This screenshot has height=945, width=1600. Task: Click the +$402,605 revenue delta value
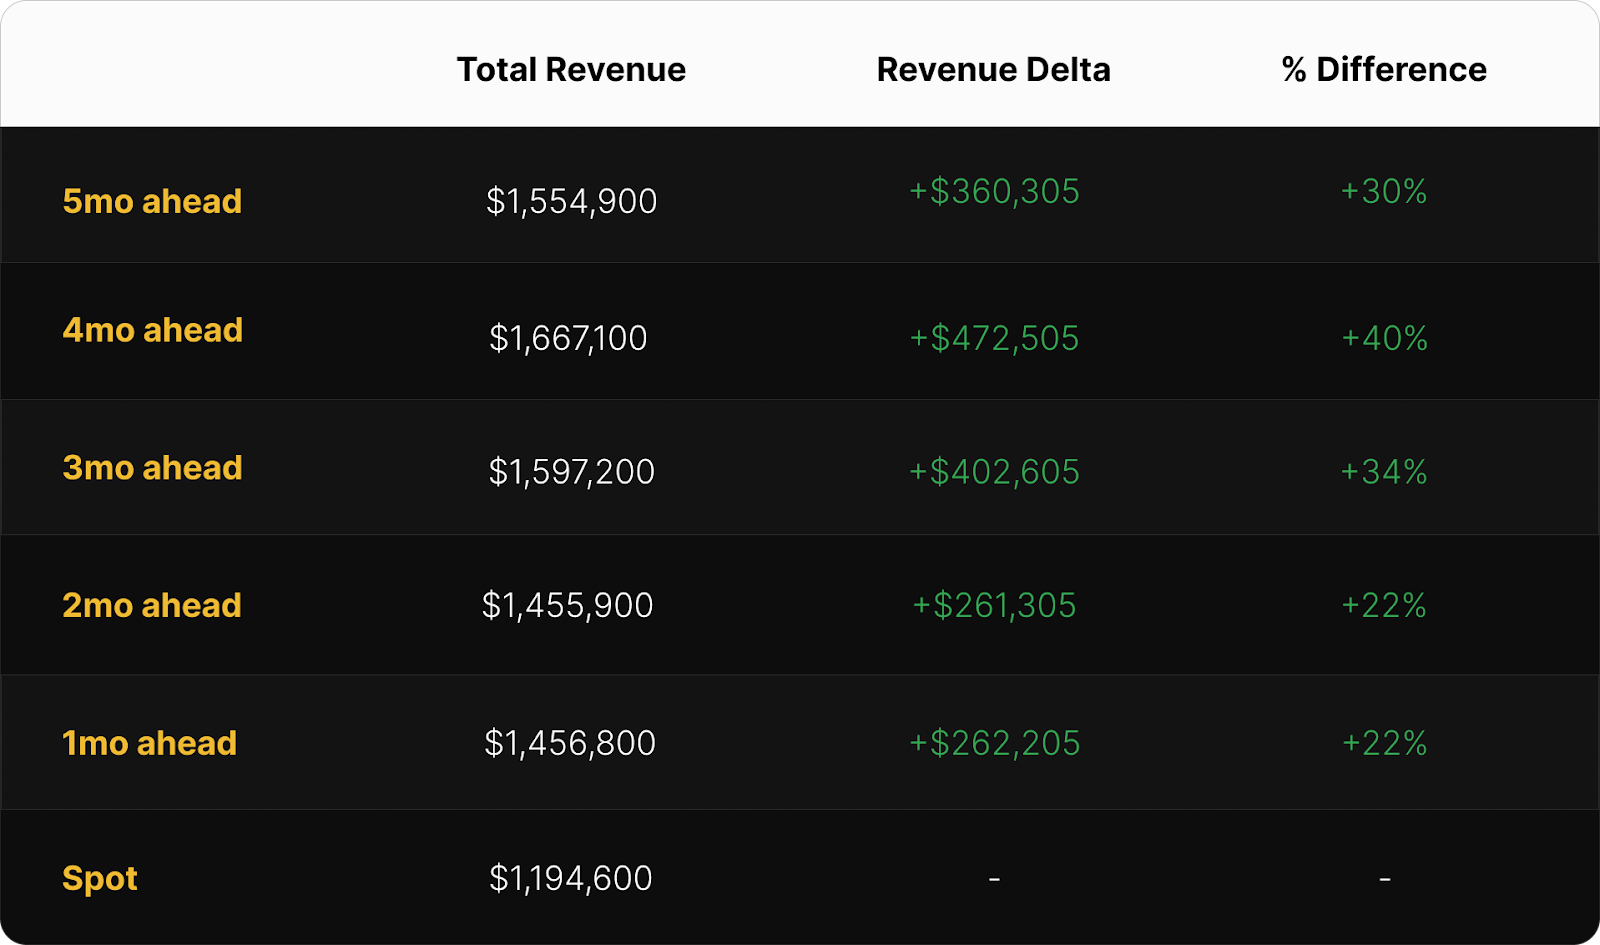coord(994,471)
